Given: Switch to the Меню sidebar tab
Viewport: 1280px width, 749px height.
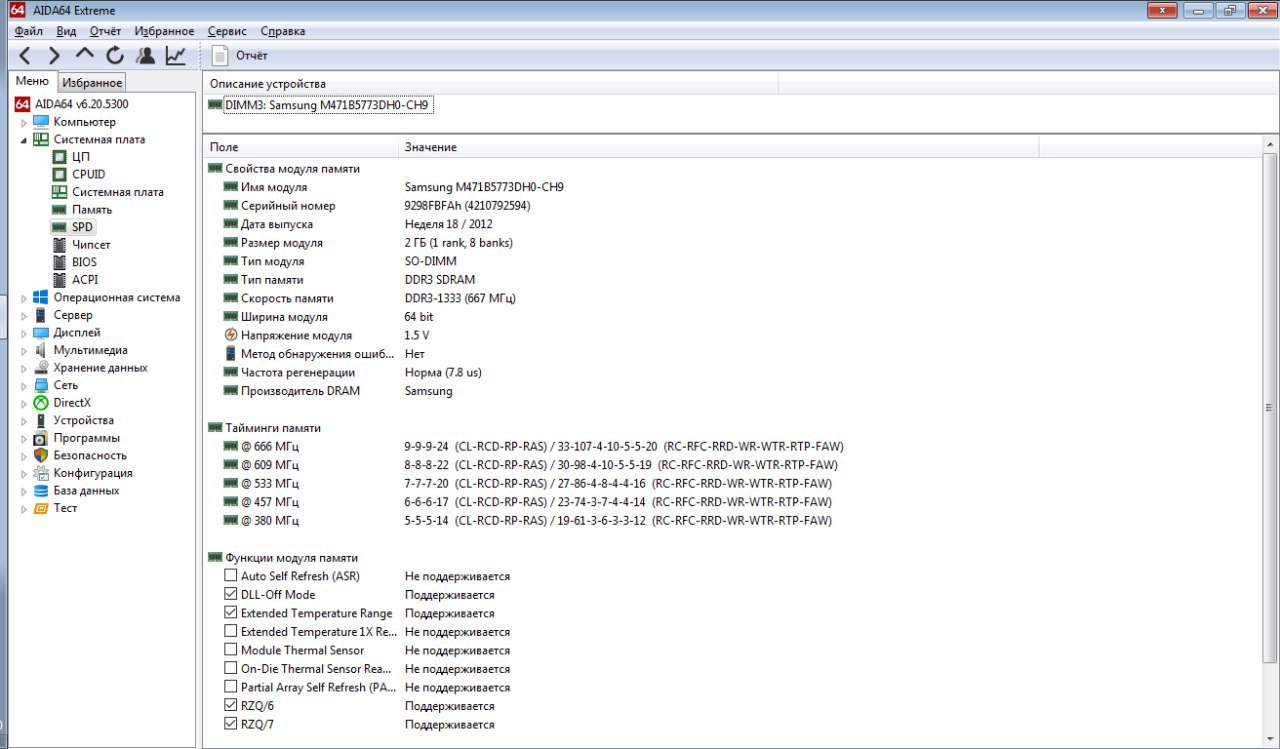Looking at the screenshot, I should coord(32,81).
